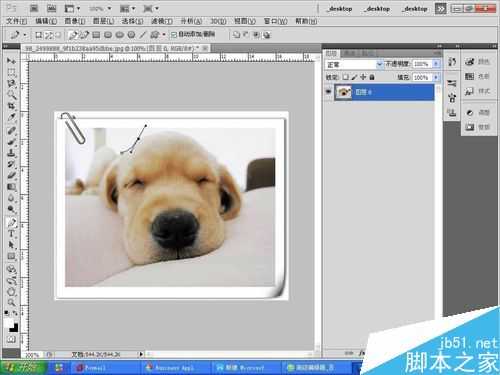Open the collapsed 样式 panel
This screenshot has height=375, width=500.
[x=477, y=91]
